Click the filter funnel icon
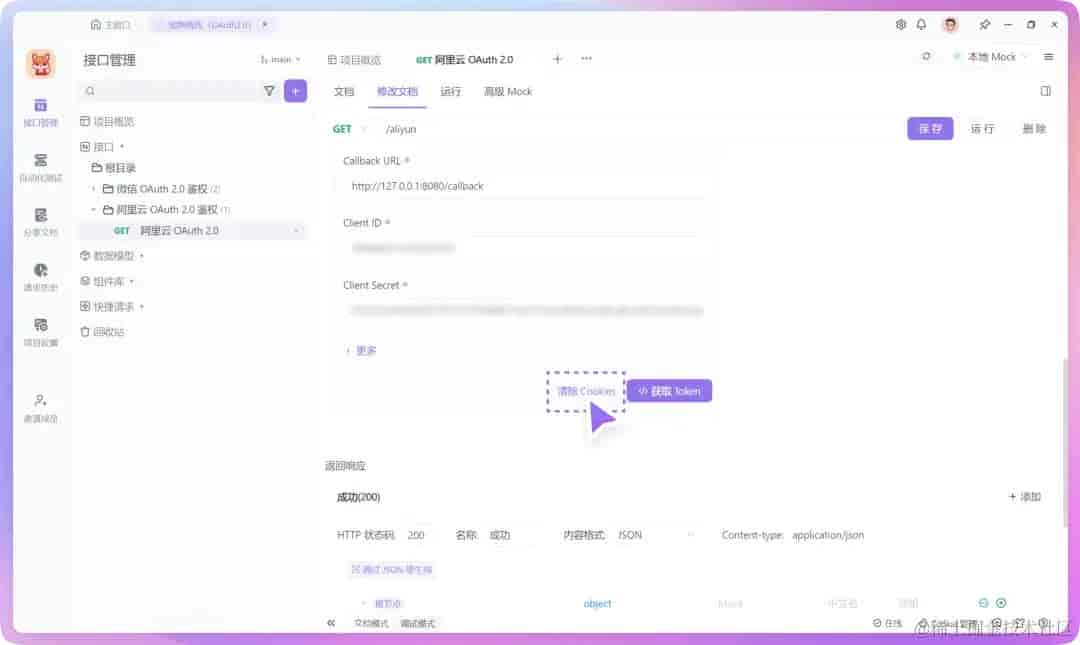This screenshot has height=645, width=1080. coord(269,91)
